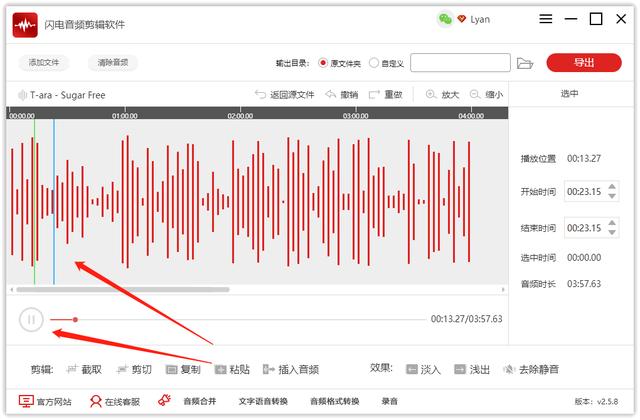Click the 剪切 cut tool
Screen dimensions: 640x420
(x=134, y=370)
